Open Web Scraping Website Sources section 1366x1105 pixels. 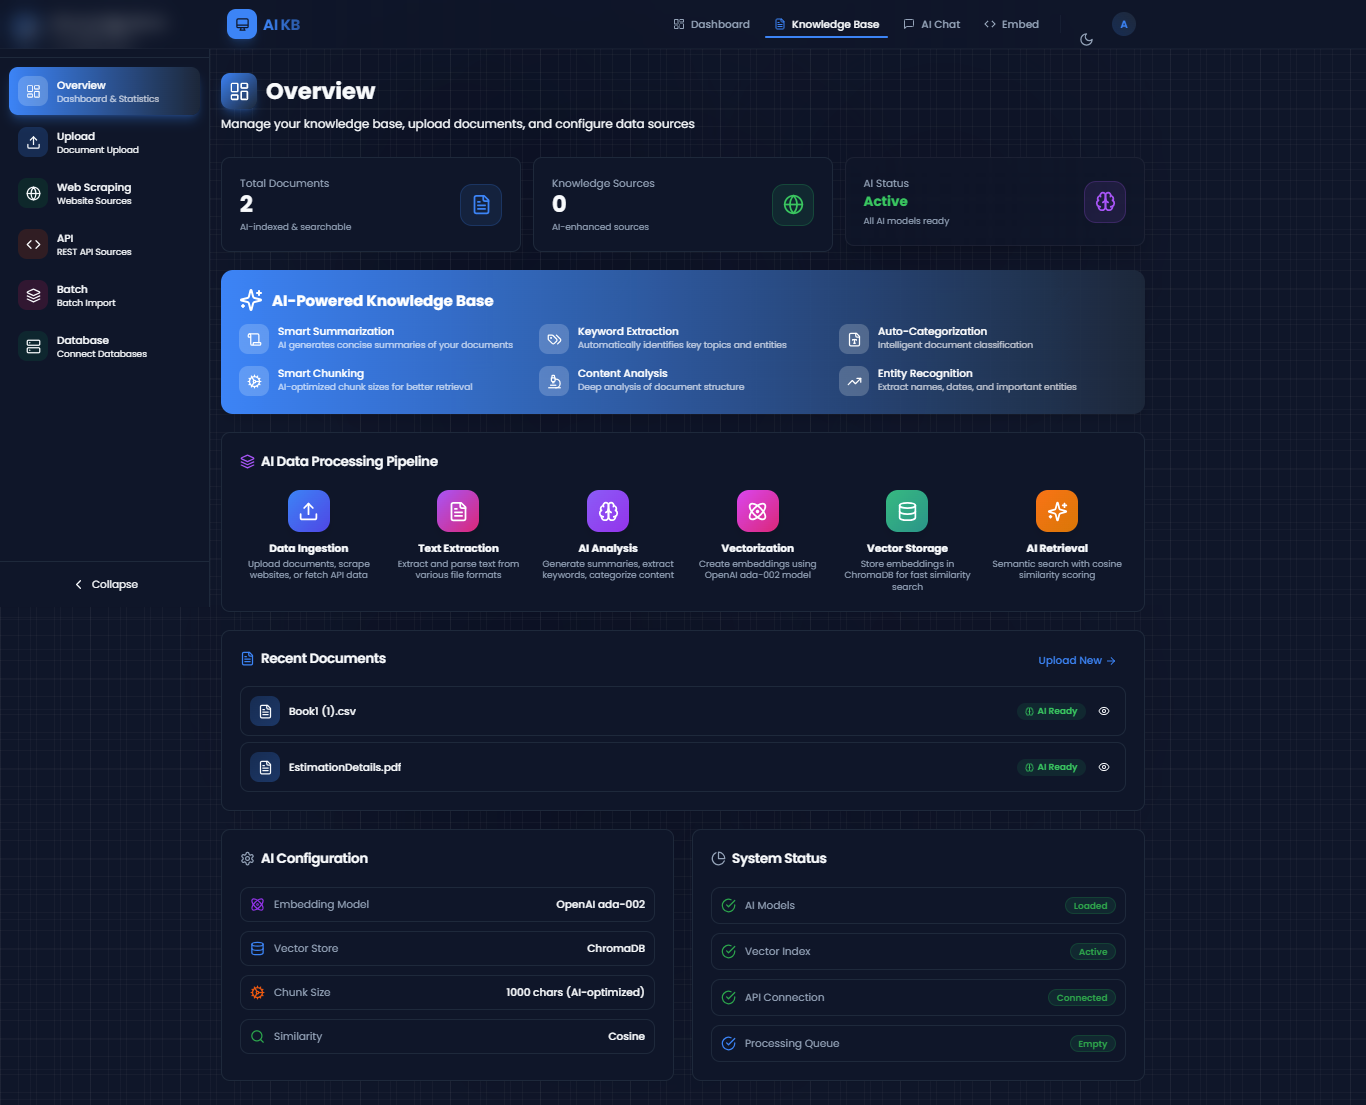[105, 194]
